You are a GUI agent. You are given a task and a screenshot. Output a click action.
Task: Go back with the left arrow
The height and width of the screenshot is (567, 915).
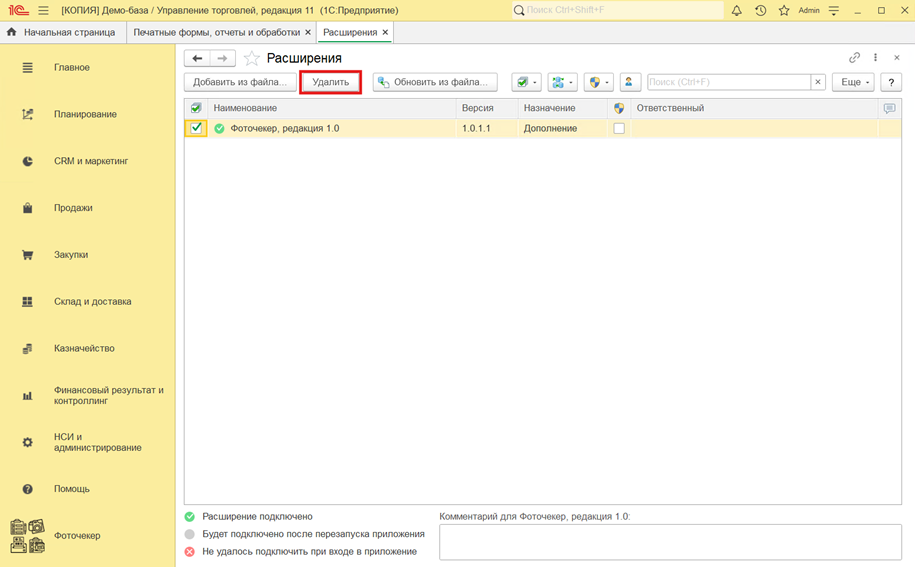point(197,59)
